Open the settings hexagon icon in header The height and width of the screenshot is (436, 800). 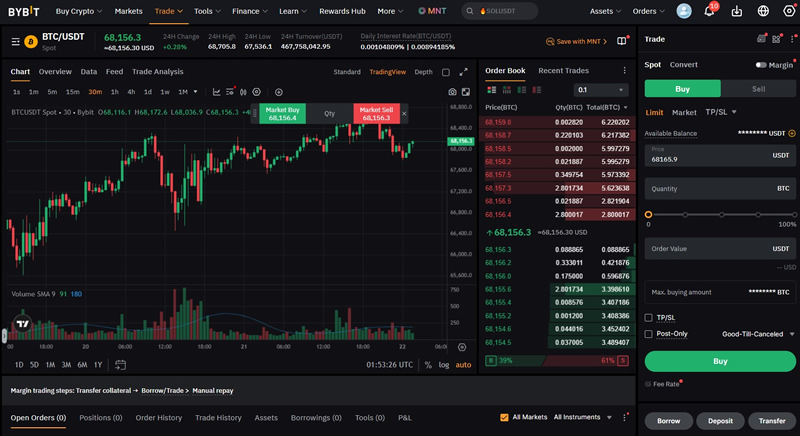[x=789, y=11]
